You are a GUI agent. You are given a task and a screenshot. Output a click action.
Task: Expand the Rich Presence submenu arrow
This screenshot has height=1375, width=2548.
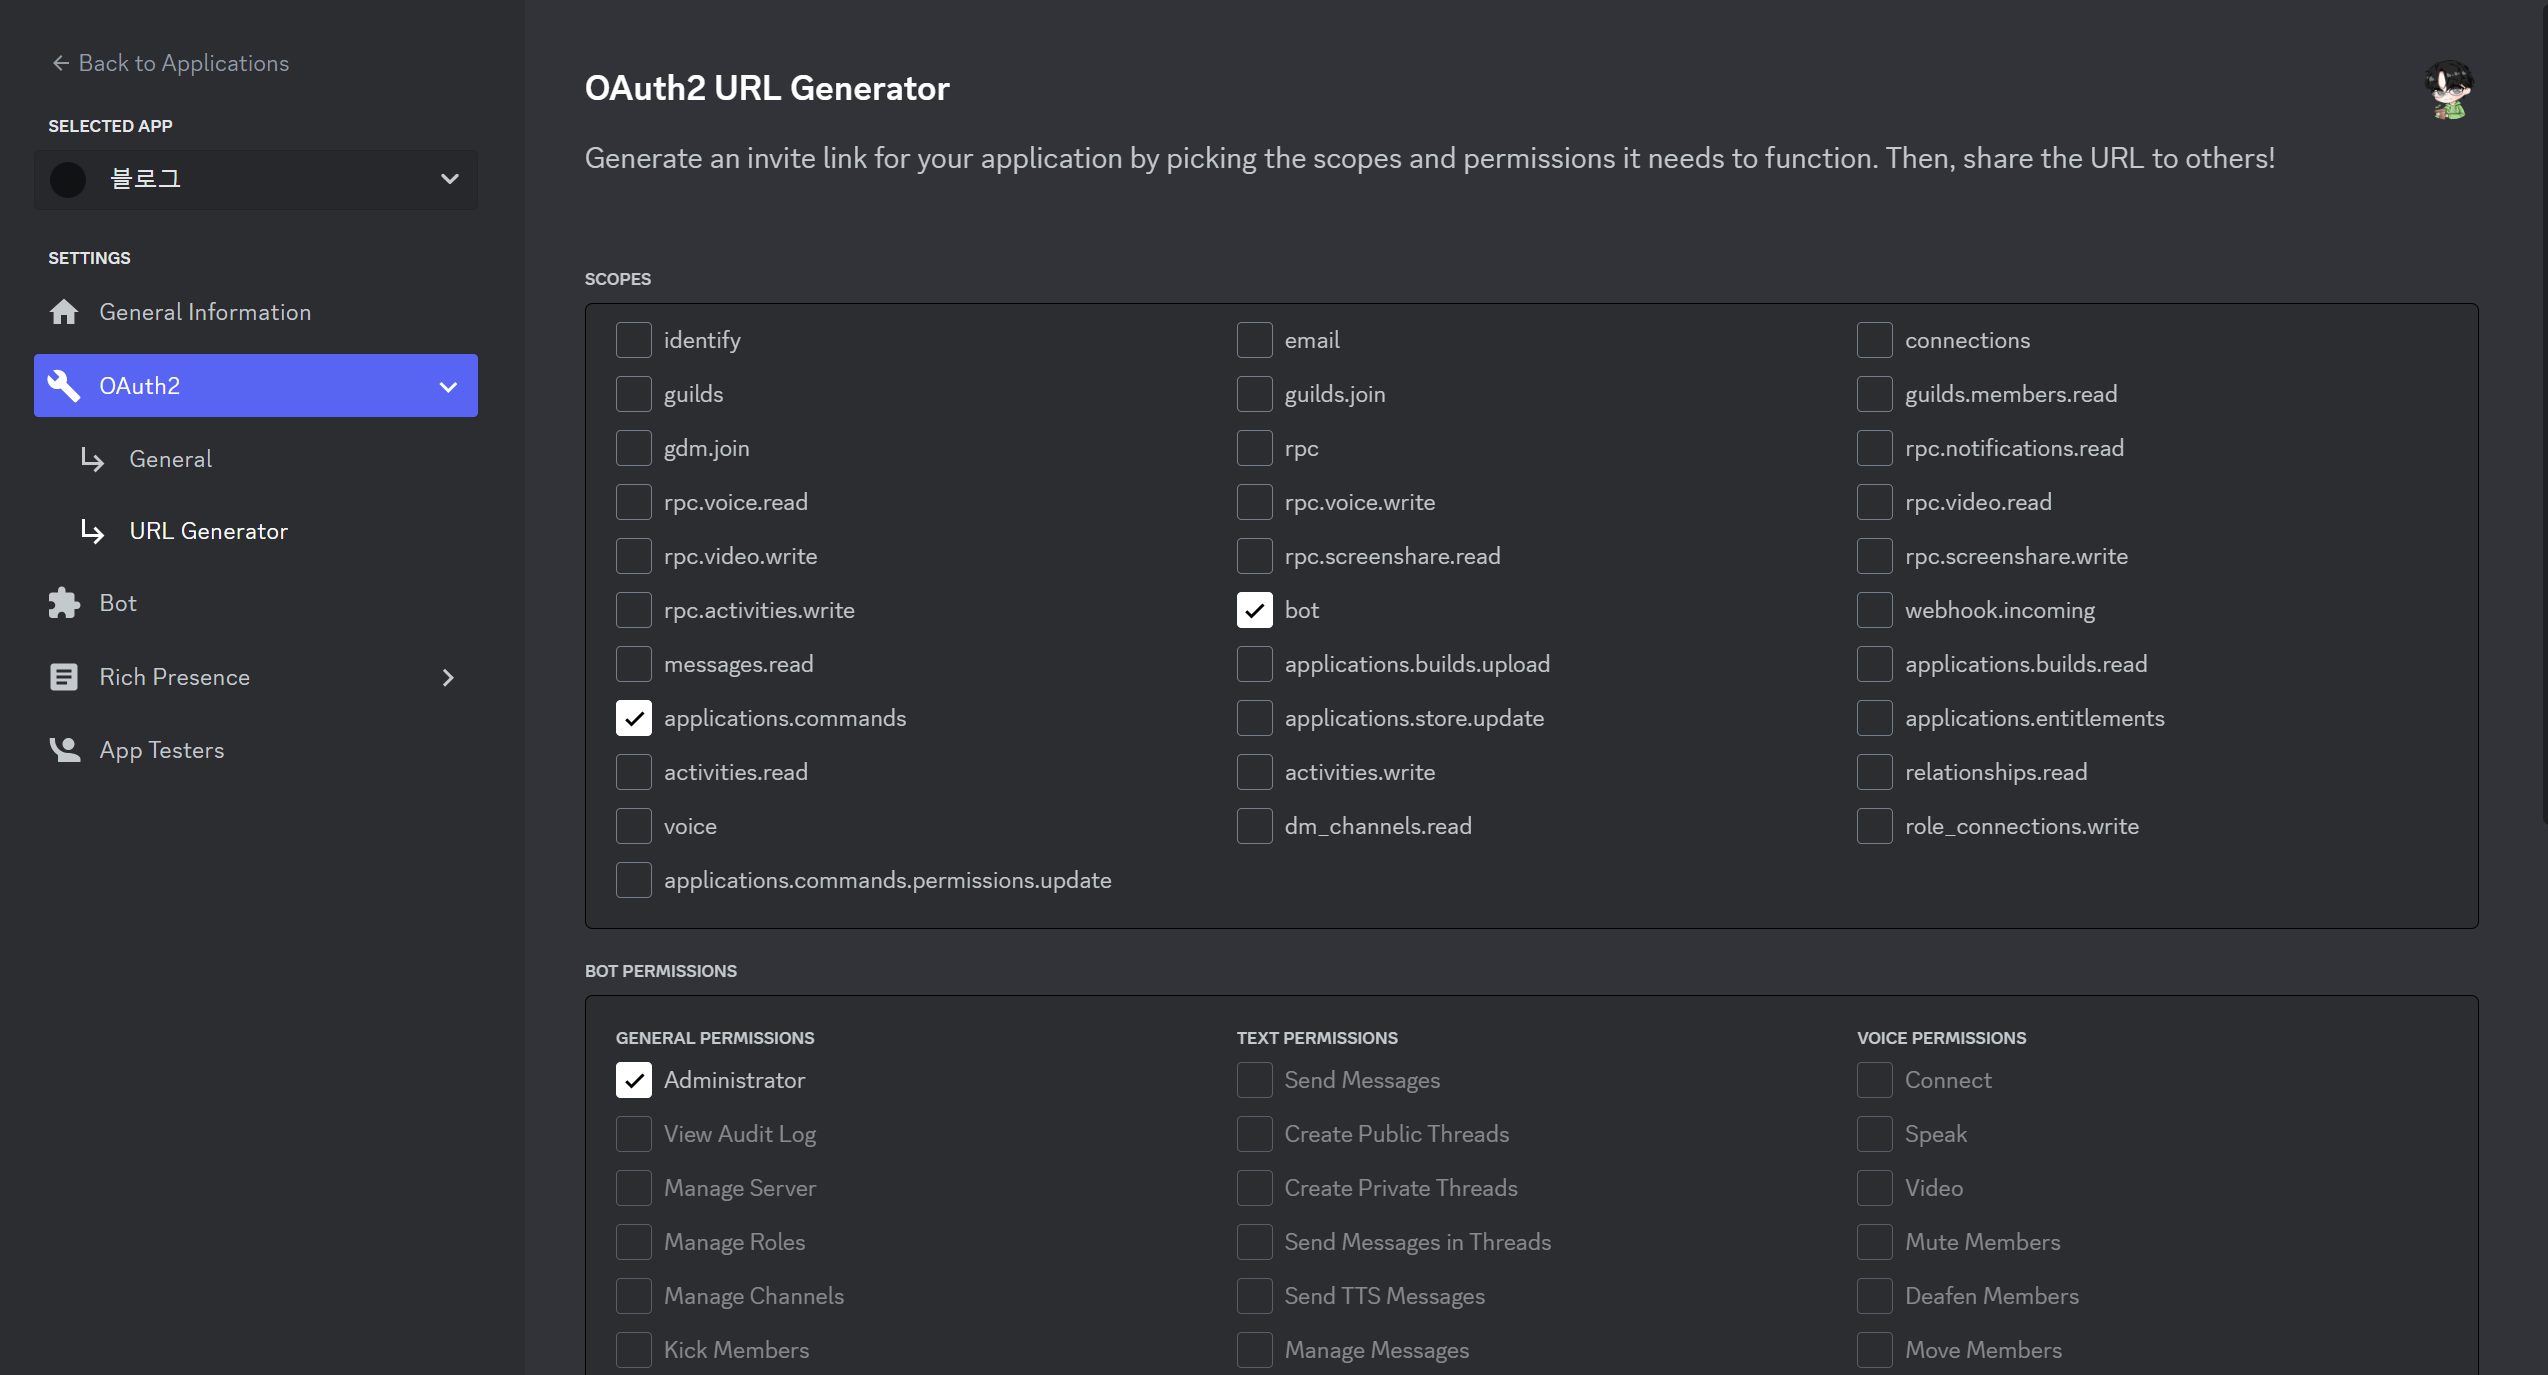pyautogui.click(x=448, y=678)
